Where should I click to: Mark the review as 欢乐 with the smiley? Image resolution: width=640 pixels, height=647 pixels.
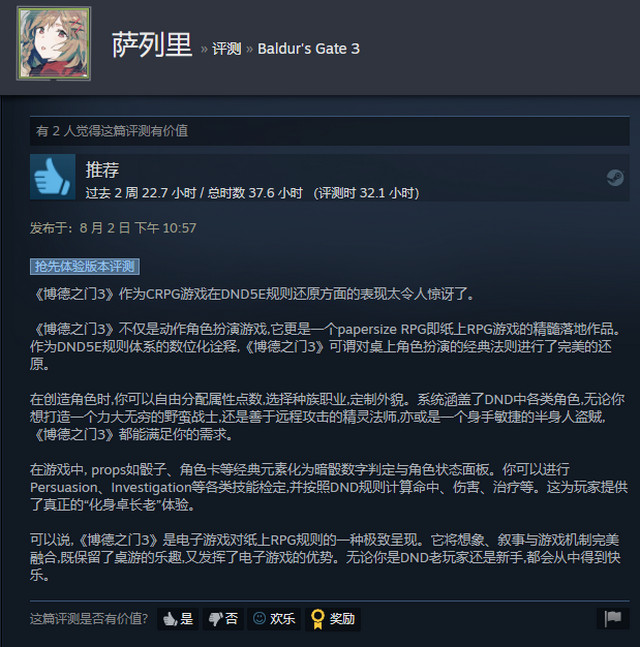(x=274, y=619)
